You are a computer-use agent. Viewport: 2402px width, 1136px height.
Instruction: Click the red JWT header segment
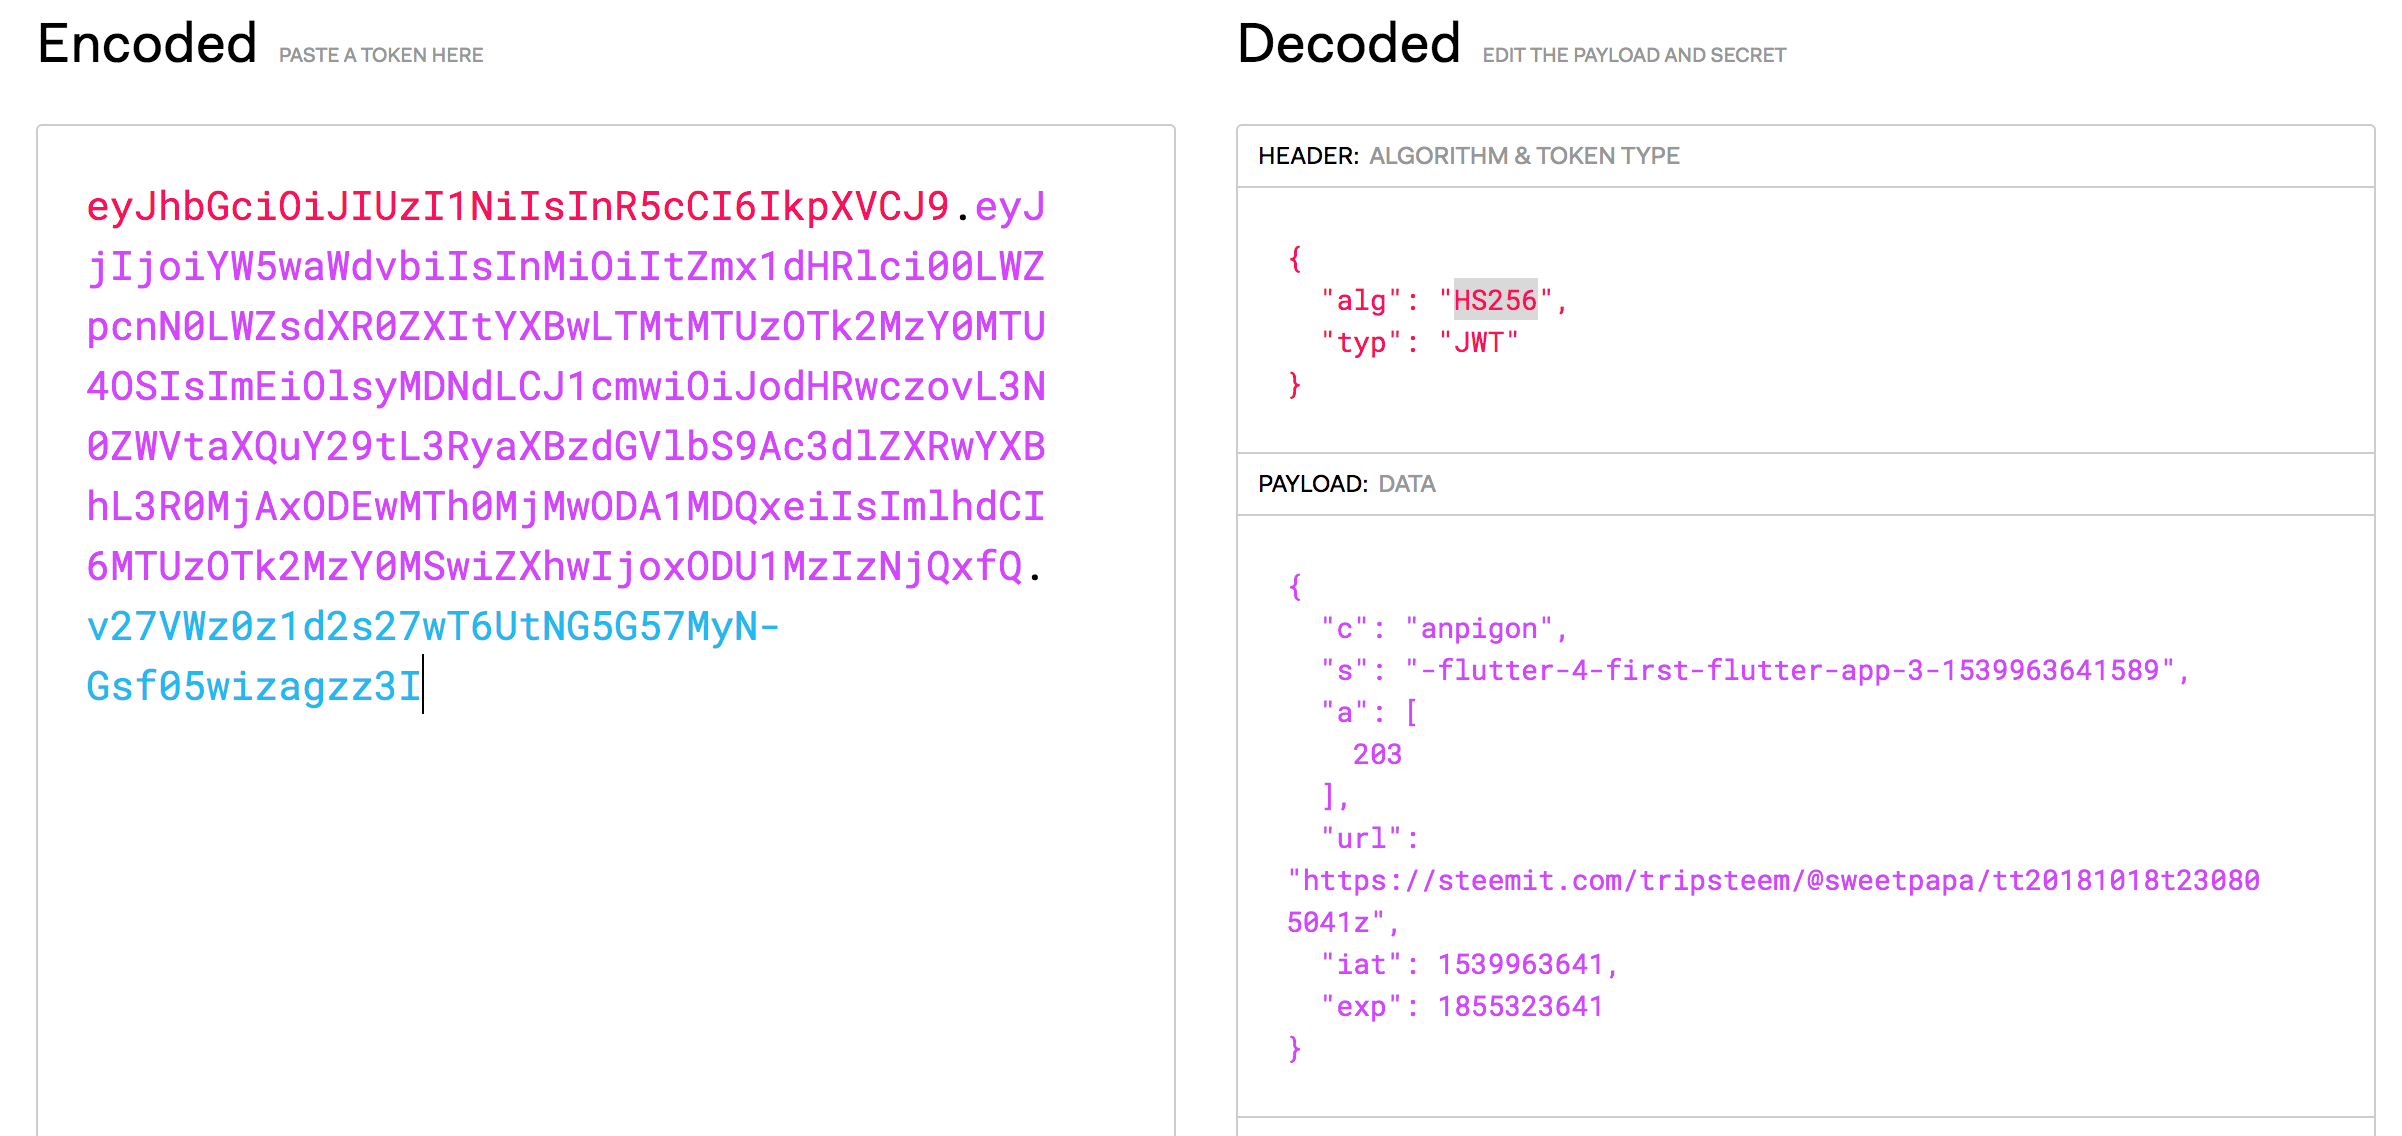517,207
